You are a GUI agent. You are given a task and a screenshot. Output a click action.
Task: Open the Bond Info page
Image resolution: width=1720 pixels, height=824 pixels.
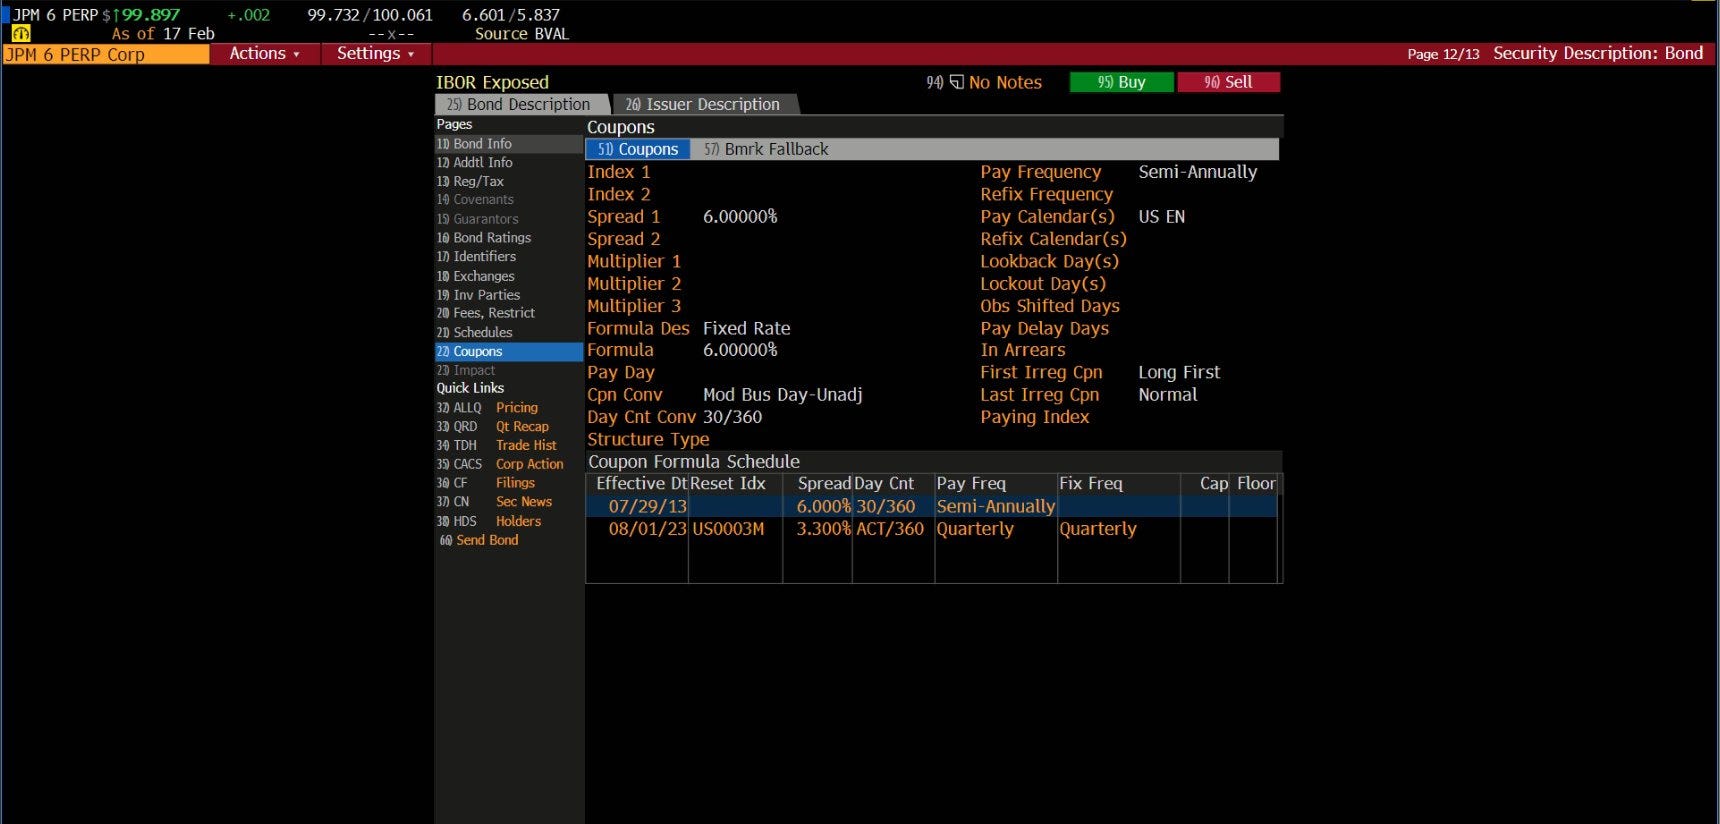[x=508, y=144]
